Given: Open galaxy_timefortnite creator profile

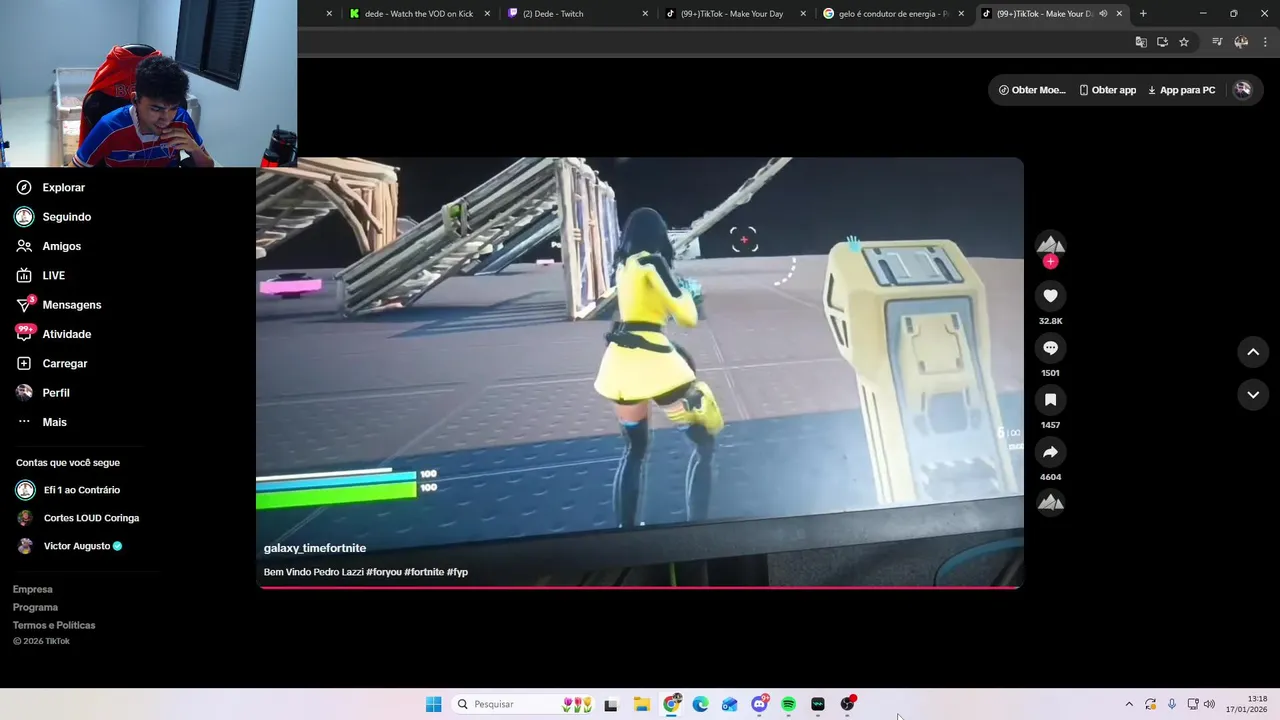Looking at the screenshot, I should click(x=315, y=548).
